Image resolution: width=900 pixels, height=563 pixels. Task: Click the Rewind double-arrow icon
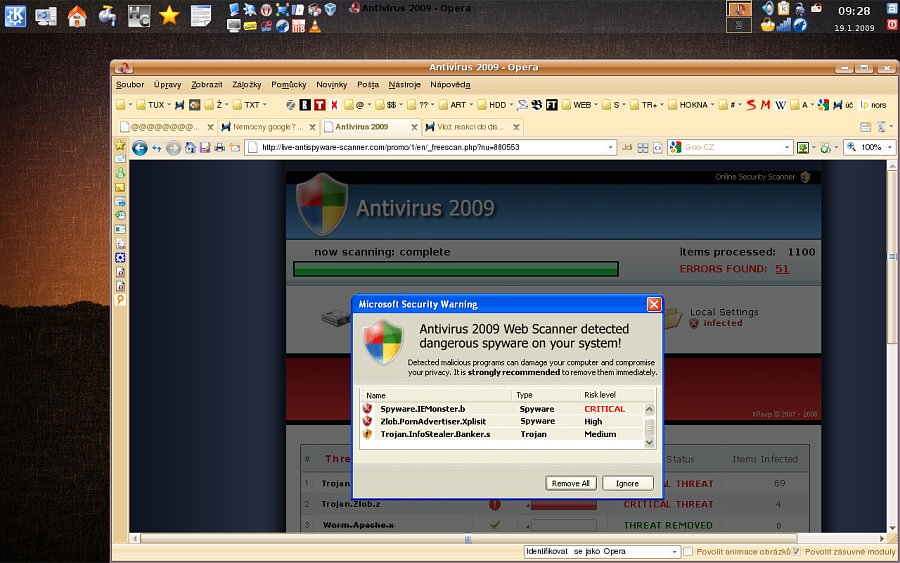157,148
